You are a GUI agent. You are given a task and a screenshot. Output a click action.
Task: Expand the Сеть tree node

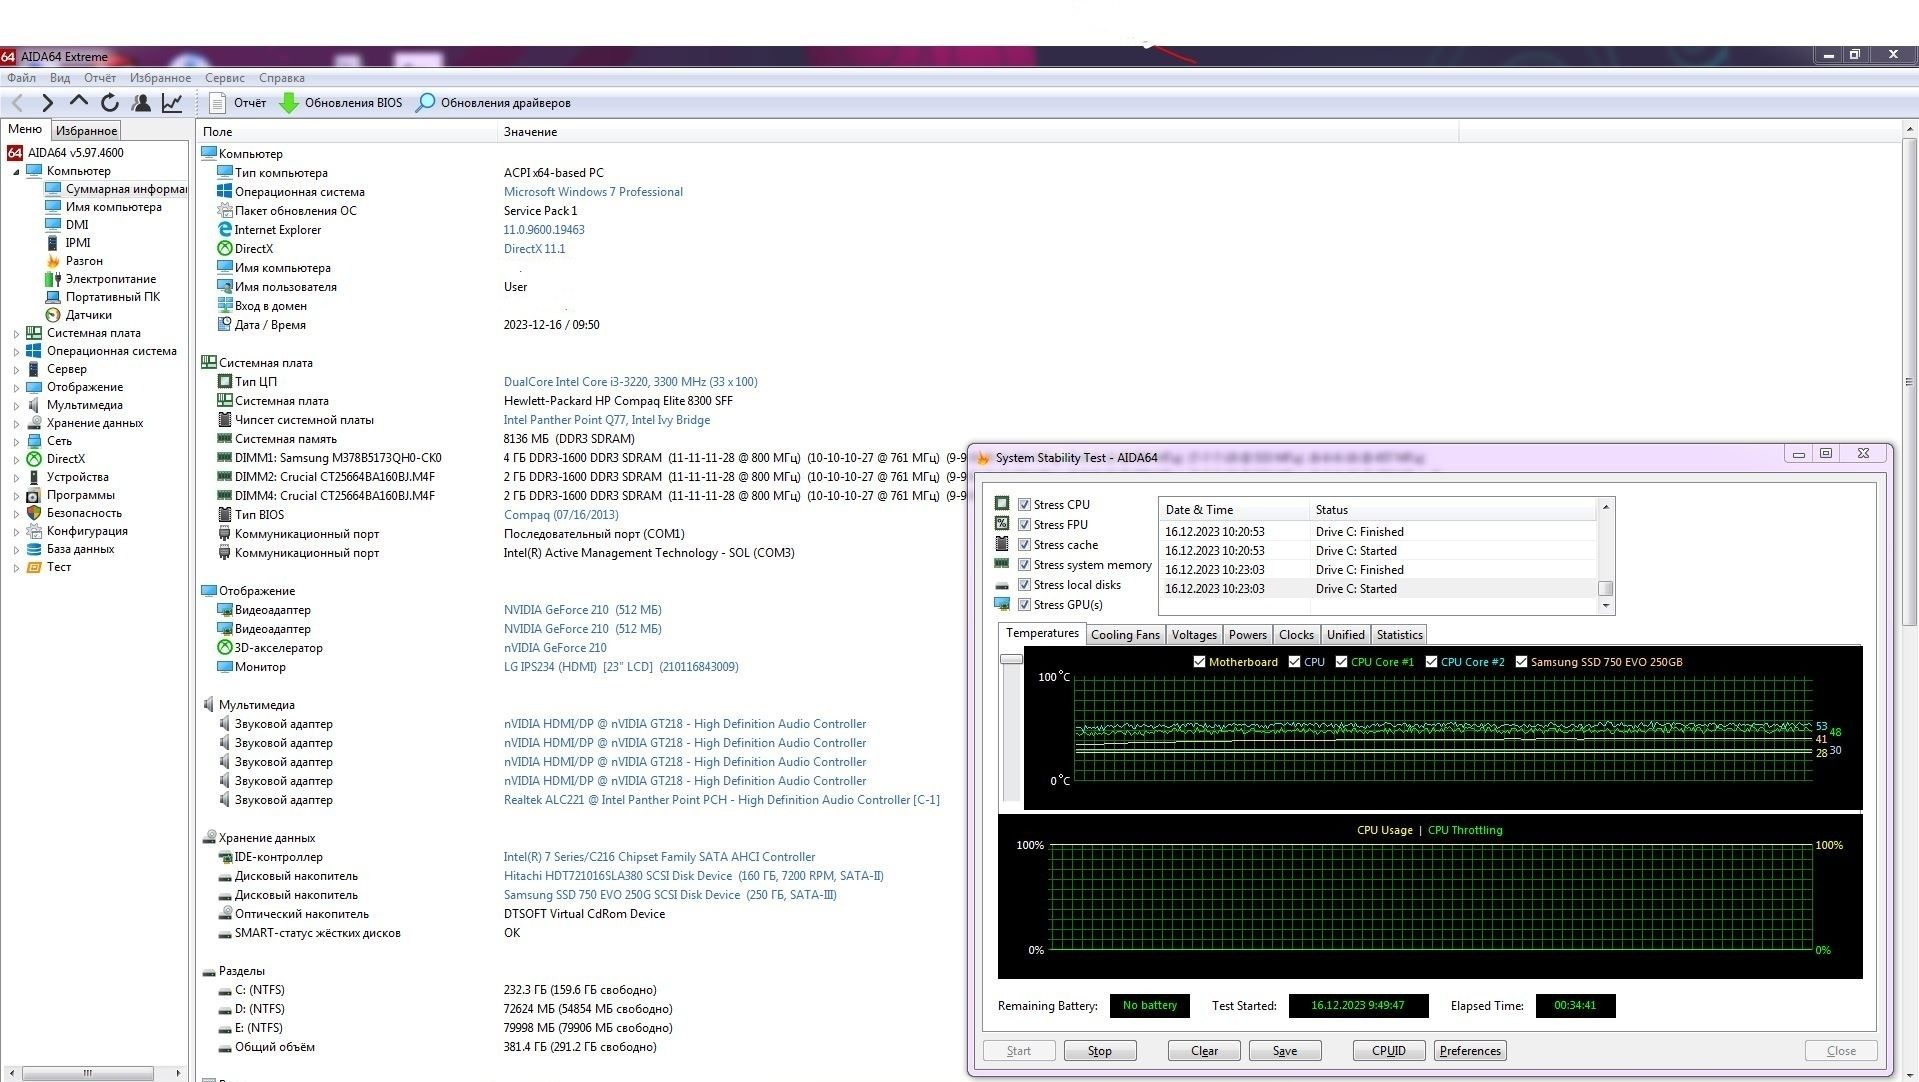click(16, 442)
